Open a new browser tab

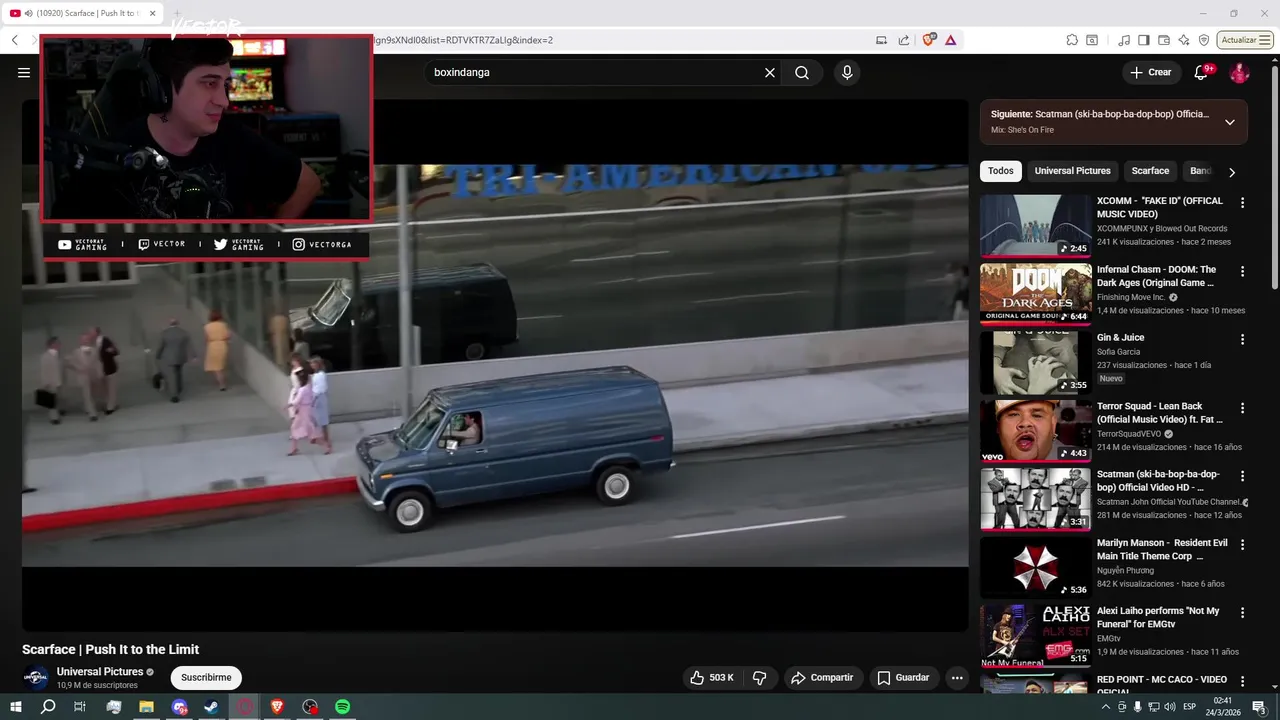pos(178,13)
